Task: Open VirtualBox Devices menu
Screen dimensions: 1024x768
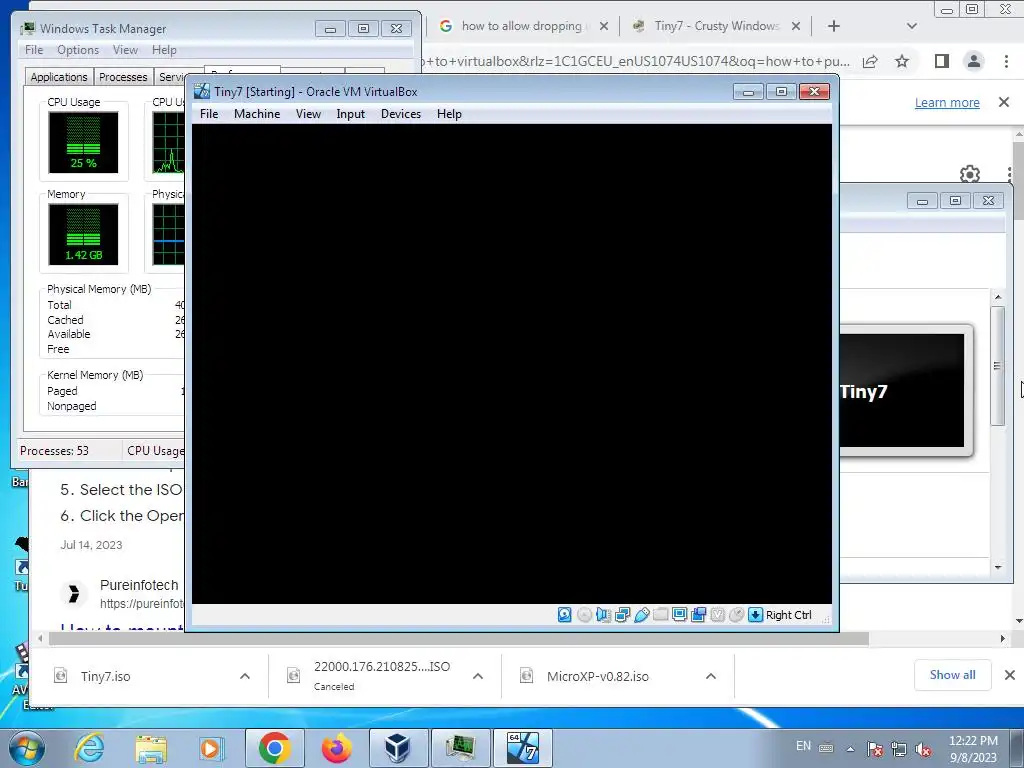Action: pyautogui.click(x=400, y=114)
